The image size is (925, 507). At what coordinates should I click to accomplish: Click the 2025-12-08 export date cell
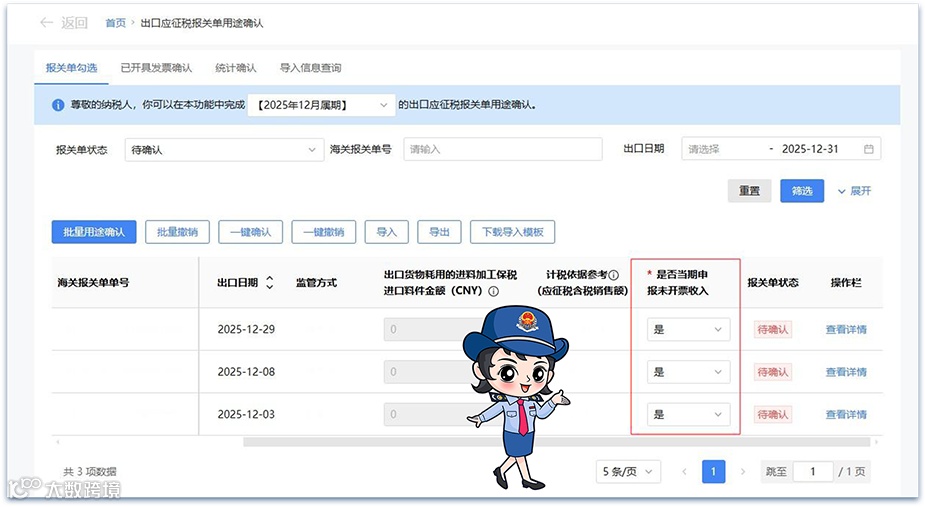pyautogui.click(x=246, y=372)
